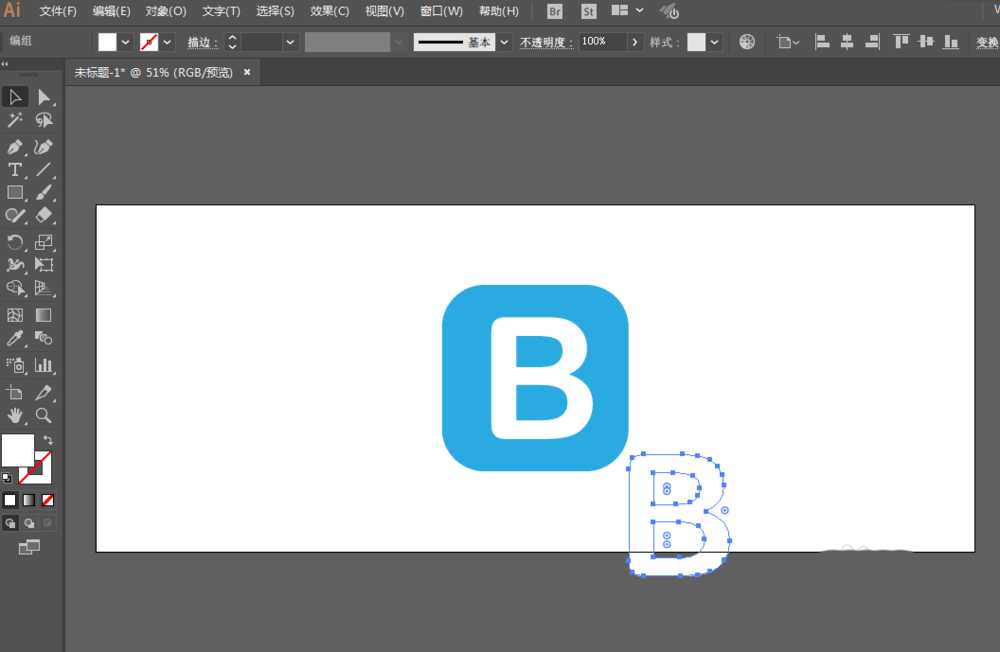Select the Gradient tool
The height and width of the screenshot is (652, 1000).
tap(43, 315)
